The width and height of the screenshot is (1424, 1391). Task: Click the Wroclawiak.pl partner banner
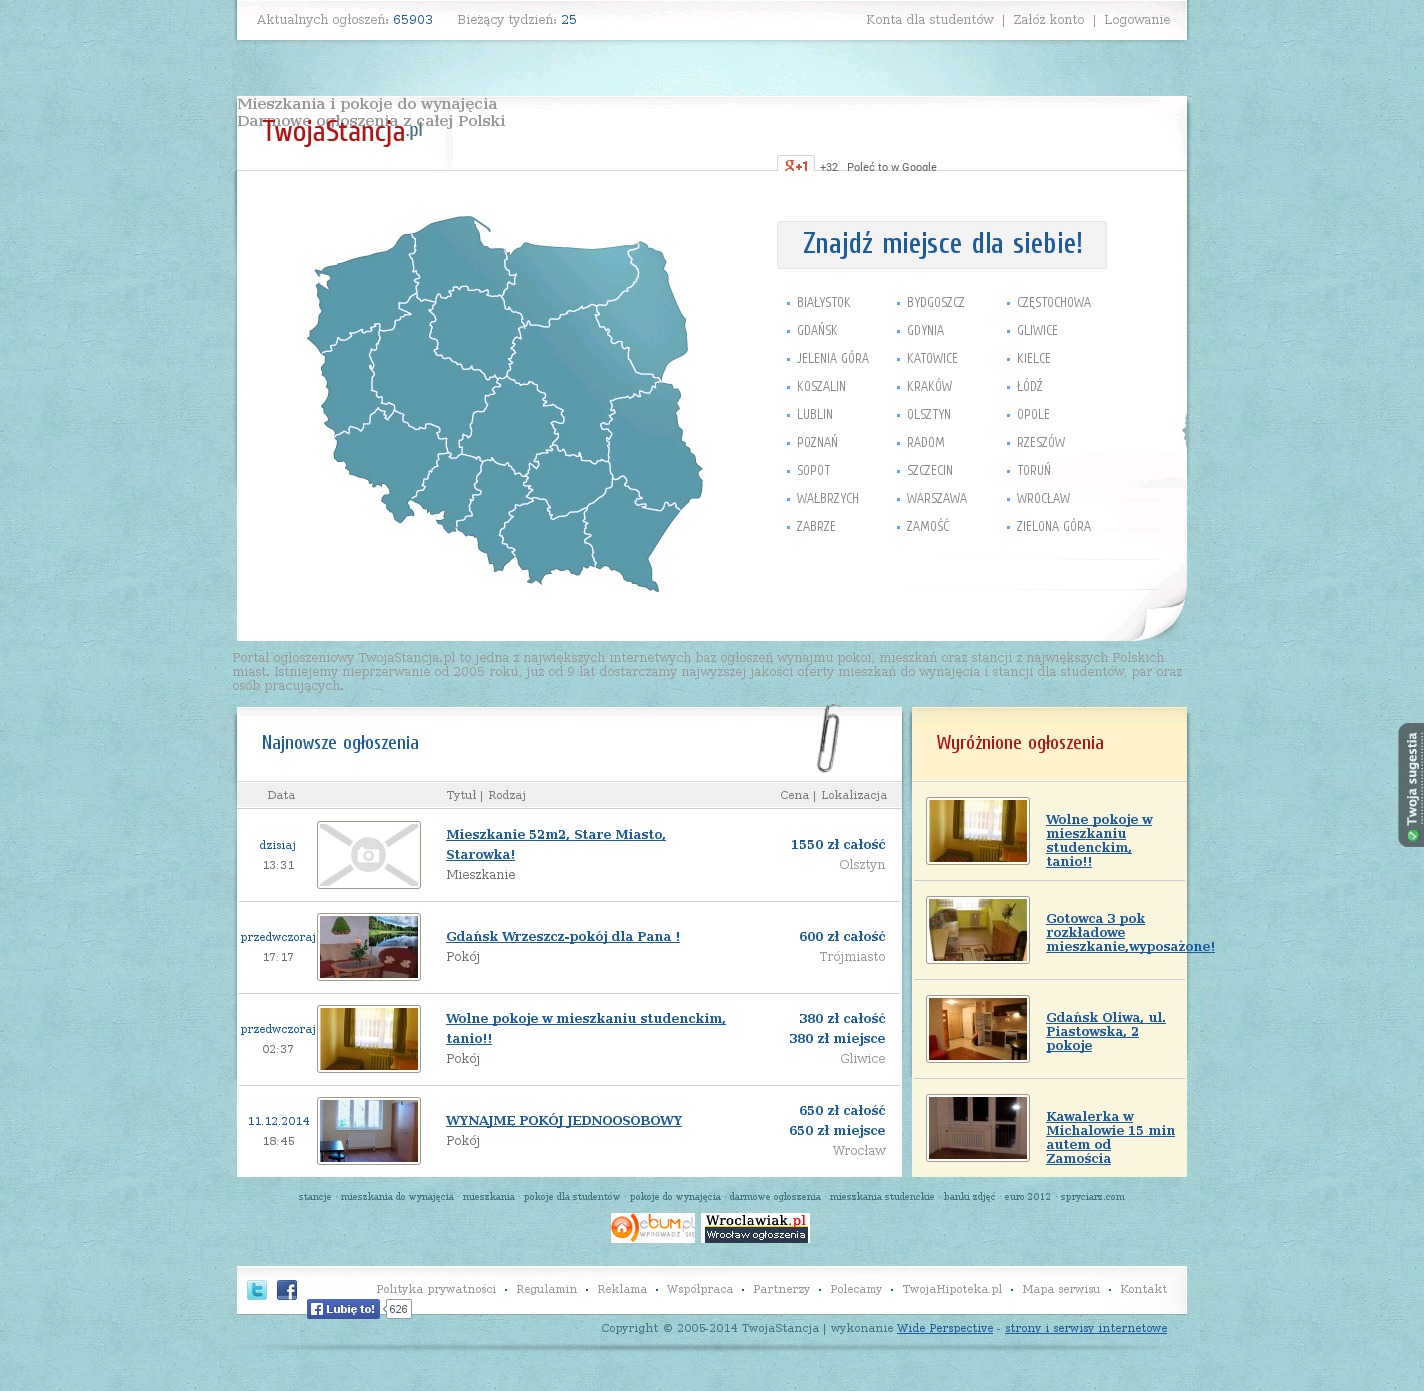755,1228
